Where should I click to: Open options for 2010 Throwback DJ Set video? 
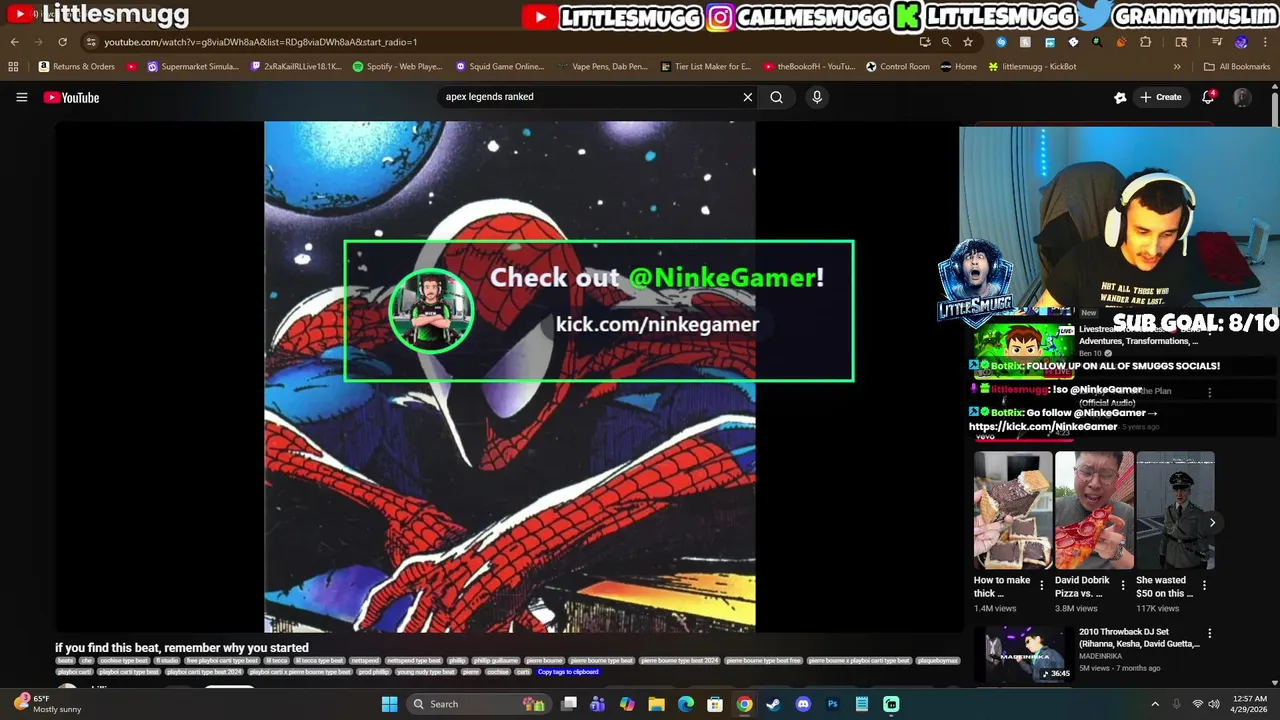tap(1209, 633)
